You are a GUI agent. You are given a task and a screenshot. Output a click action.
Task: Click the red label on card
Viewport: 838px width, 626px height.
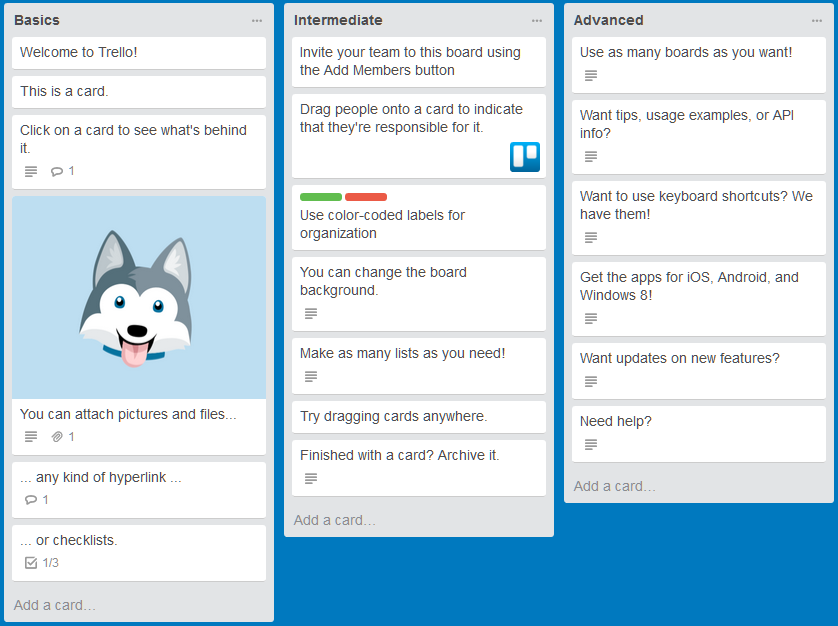(366, 197)
